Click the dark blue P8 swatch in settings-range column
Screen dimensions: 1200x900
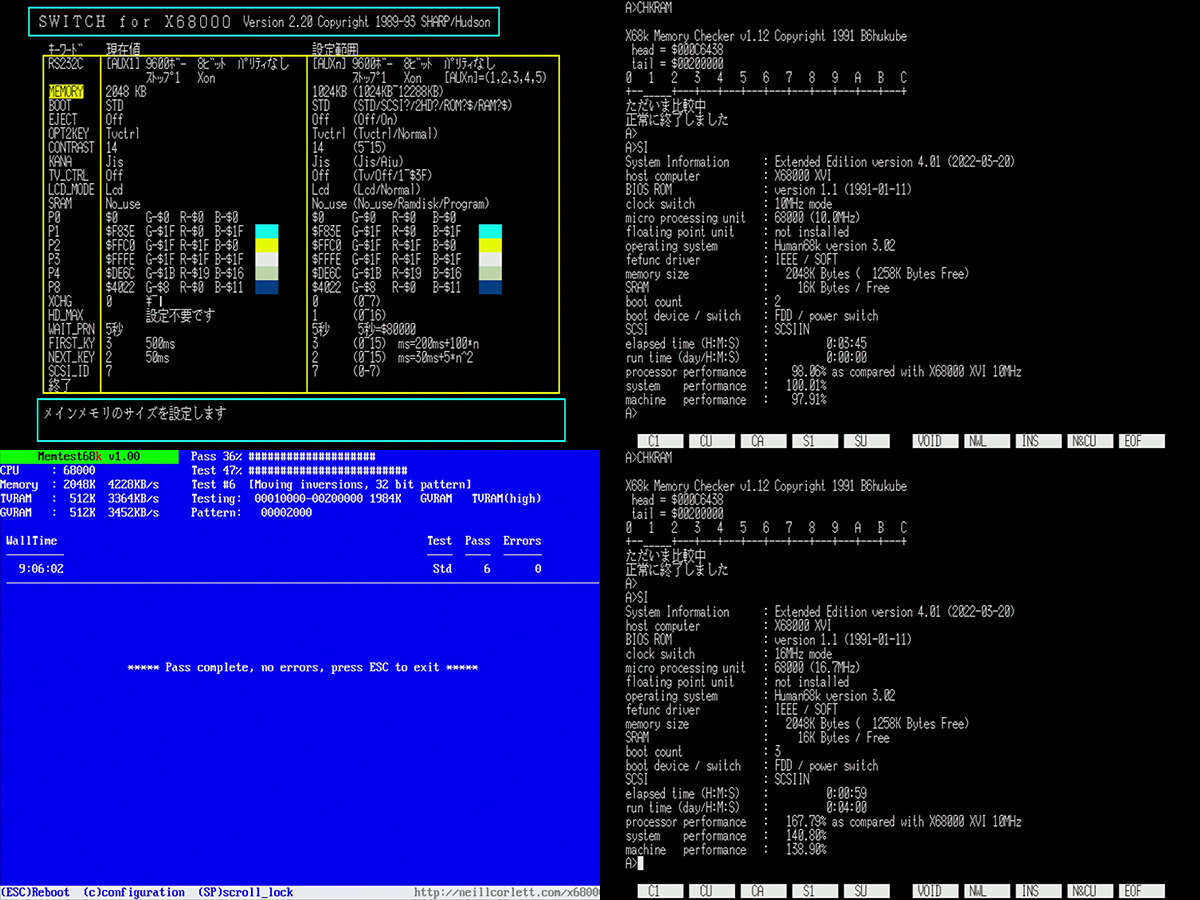pyautogui.click(x=490, y=287)
